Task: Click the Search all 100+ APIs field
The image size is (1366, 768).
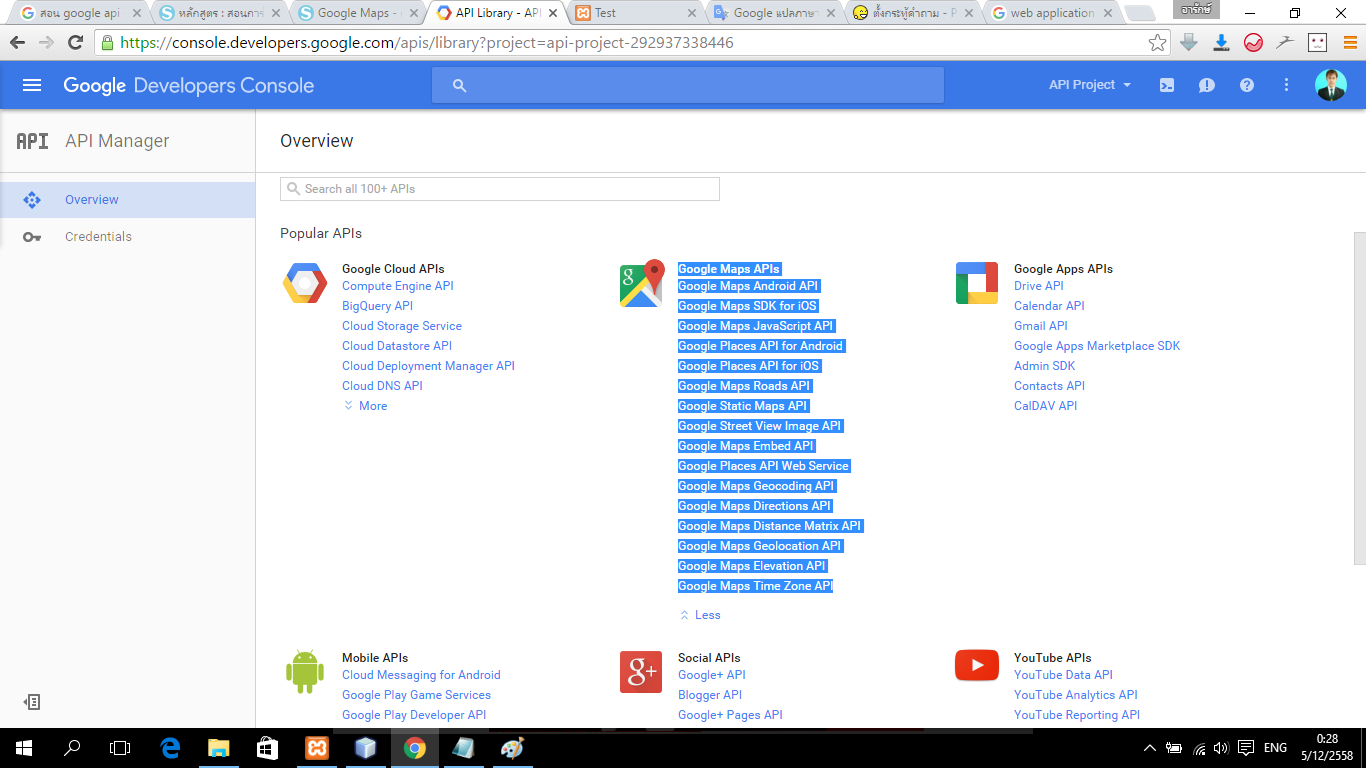Action: click(x=500, y=189)
